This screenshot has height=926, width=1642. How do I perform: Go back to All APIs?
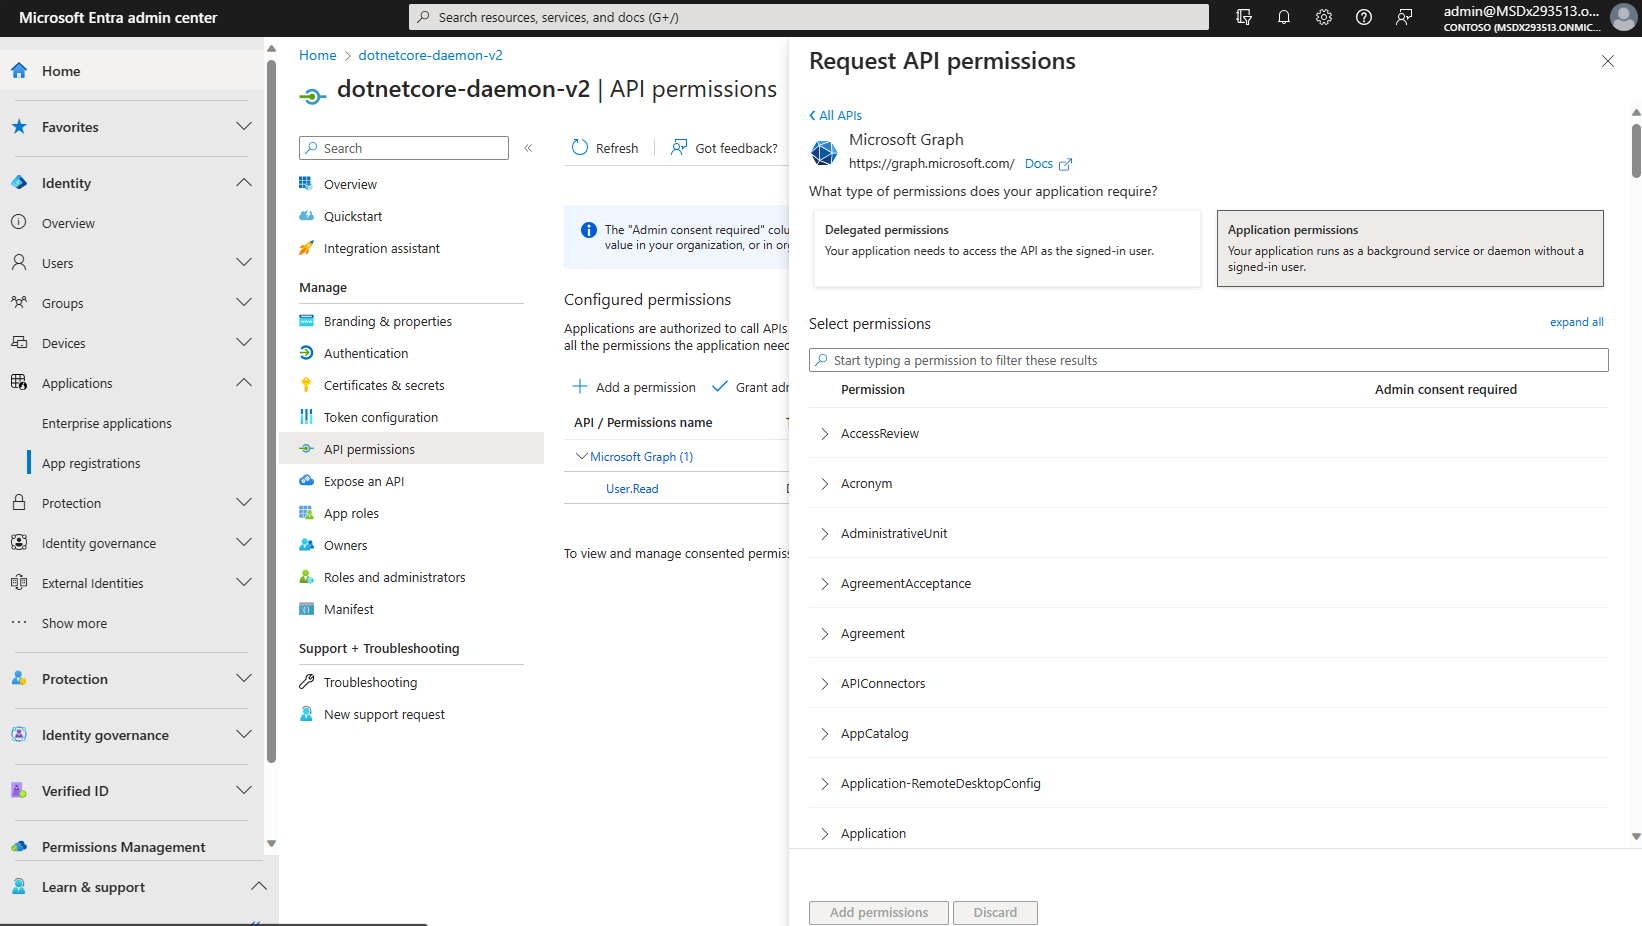[835, 115]
